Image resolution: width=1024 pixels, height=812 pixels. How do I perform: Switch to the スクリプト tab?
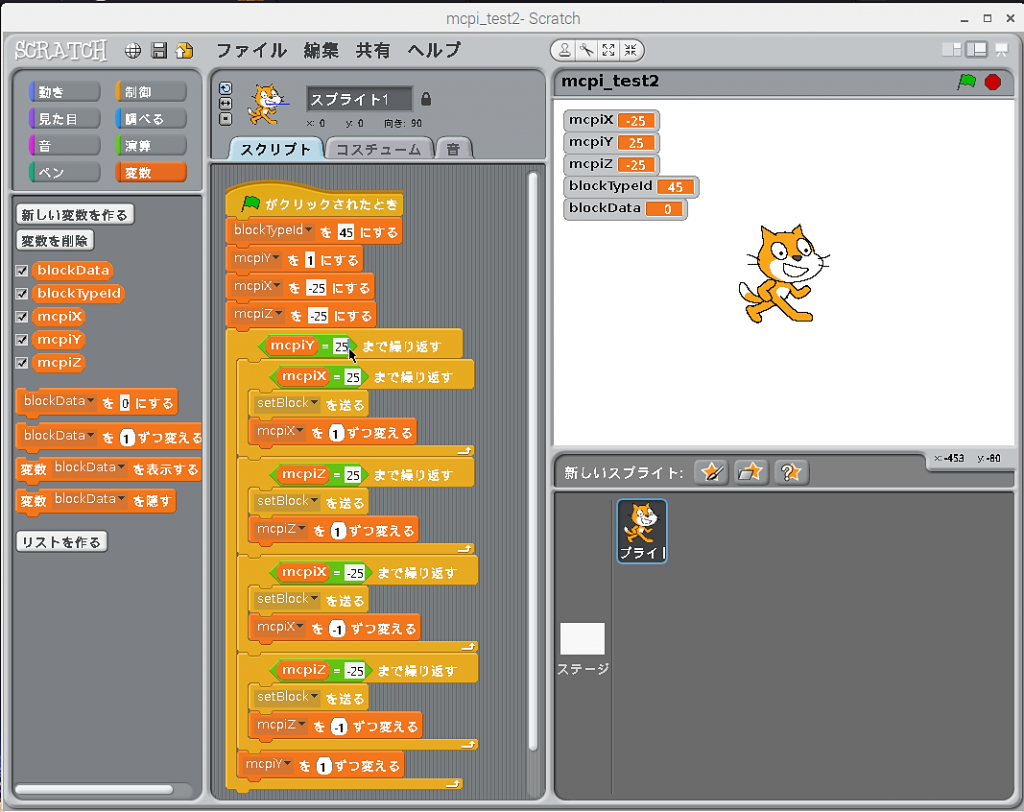[x=276, y=149]
